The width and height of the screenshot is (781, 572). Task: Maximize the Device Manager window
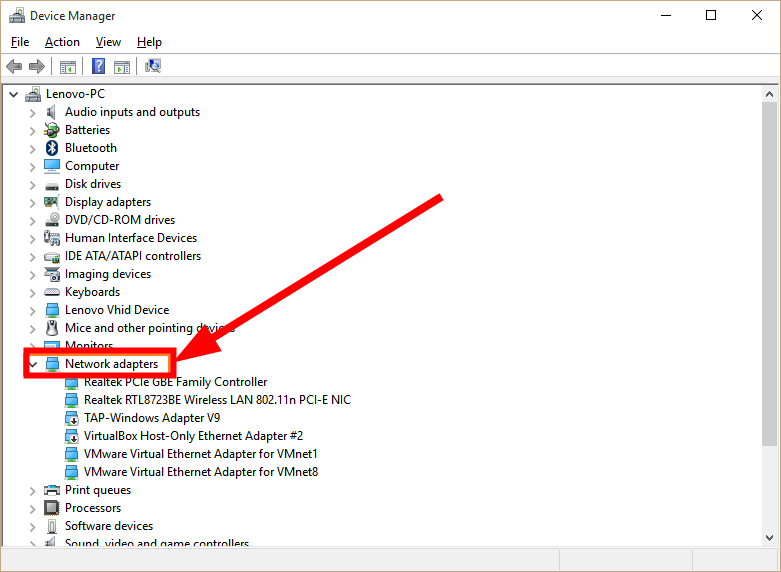711,15
